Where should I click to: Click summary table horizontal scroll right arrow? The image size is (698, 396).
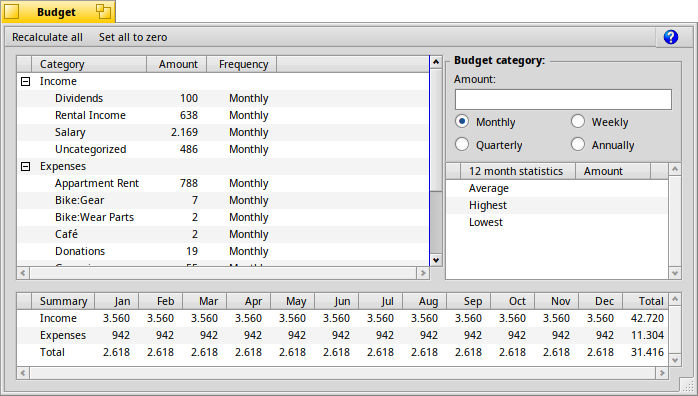662,373
